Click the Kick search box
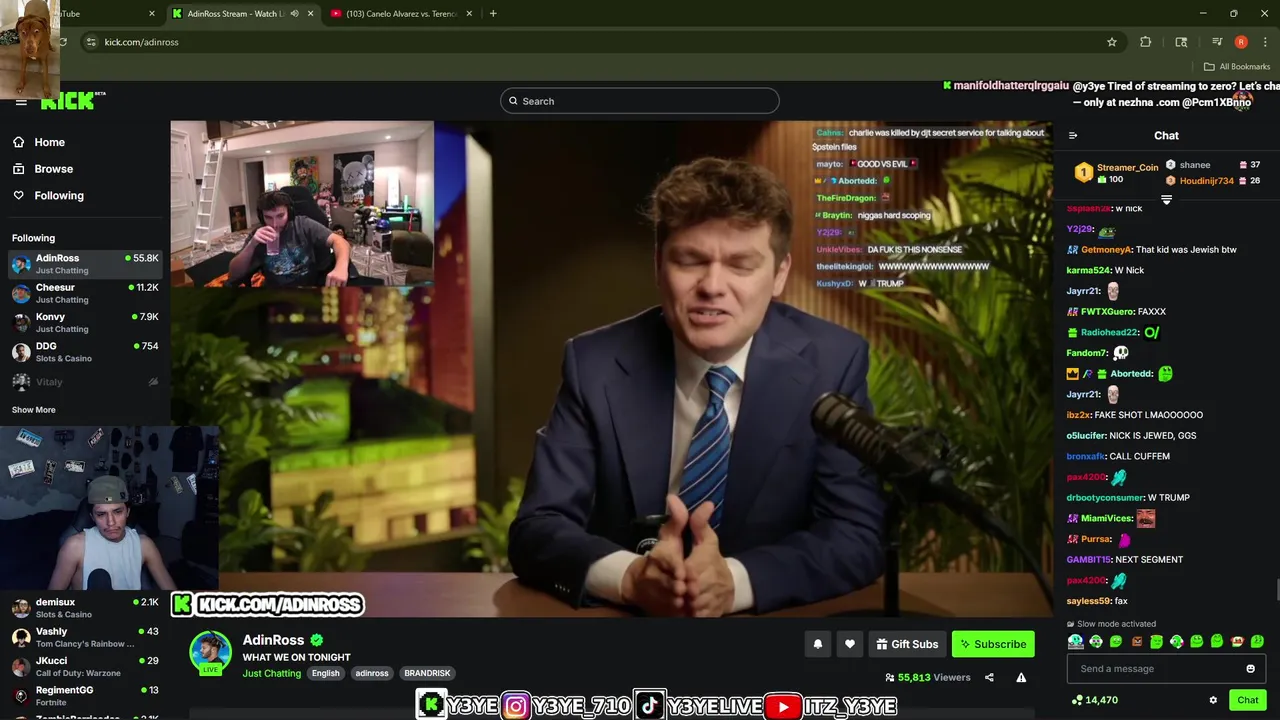 click(x=640, y=101)
